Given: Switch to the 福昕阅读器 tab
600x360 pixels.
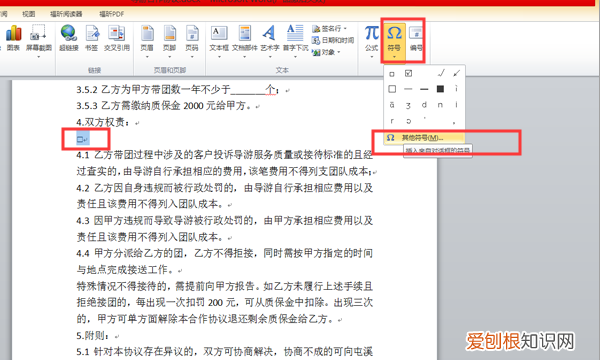Looking at the screenshot, I should 66,14.
